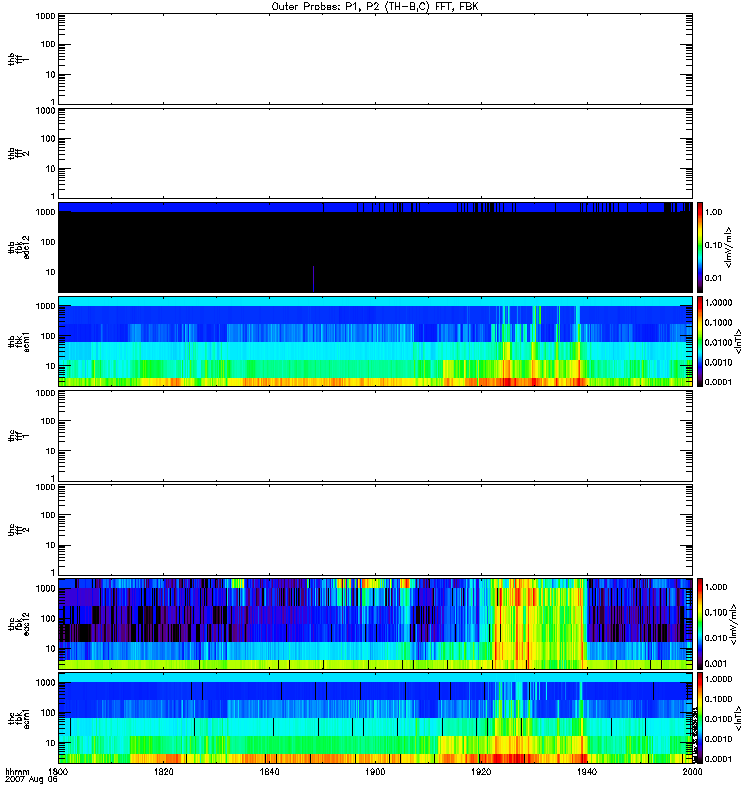Click the 'thc fbk scm1' axis label
Viewport: 750px width, 800px height.
(x=18, y=718)
